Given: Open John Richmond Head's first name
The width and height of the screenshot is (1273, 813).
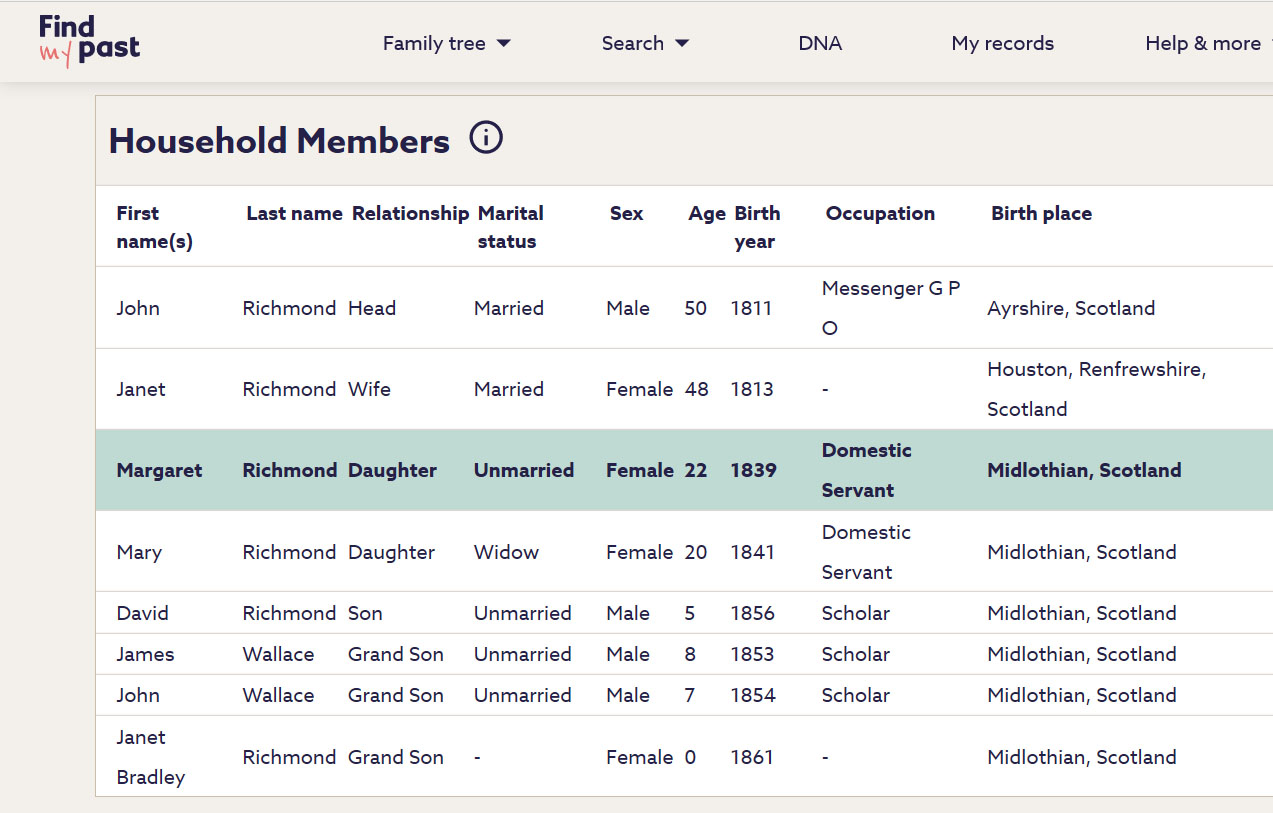Looking at the screenshot, I should pyautogui.click(x=138, y=308).
